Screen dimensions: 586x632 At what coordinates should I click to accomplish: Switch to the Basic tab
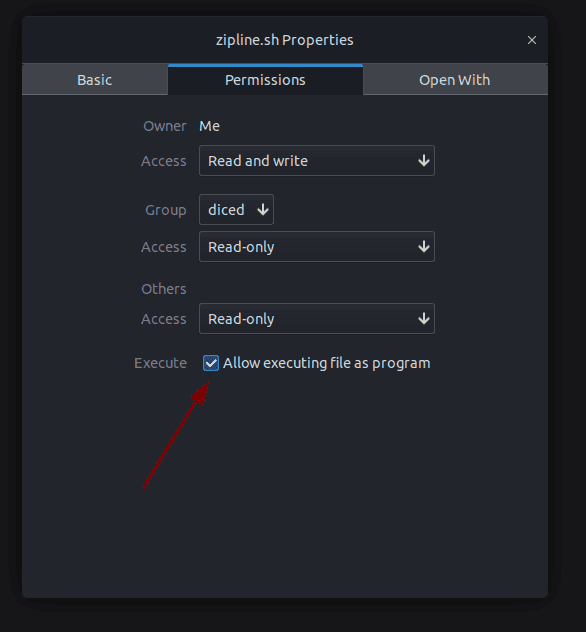(x=95, y=80)
